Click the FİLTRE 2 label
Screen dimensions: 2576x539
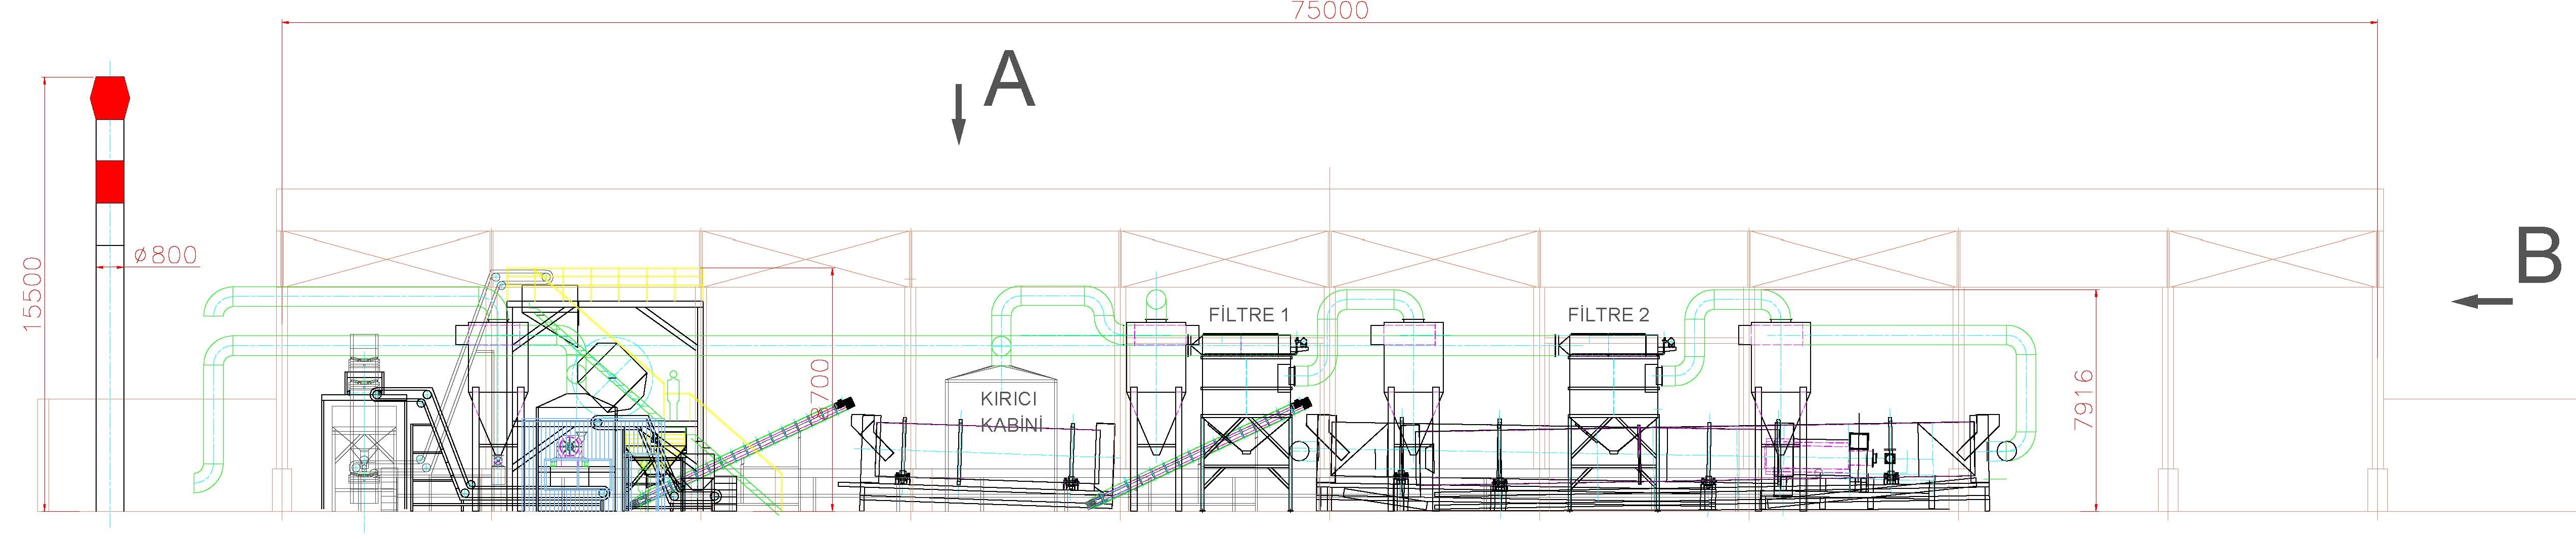pos(1608,315)
